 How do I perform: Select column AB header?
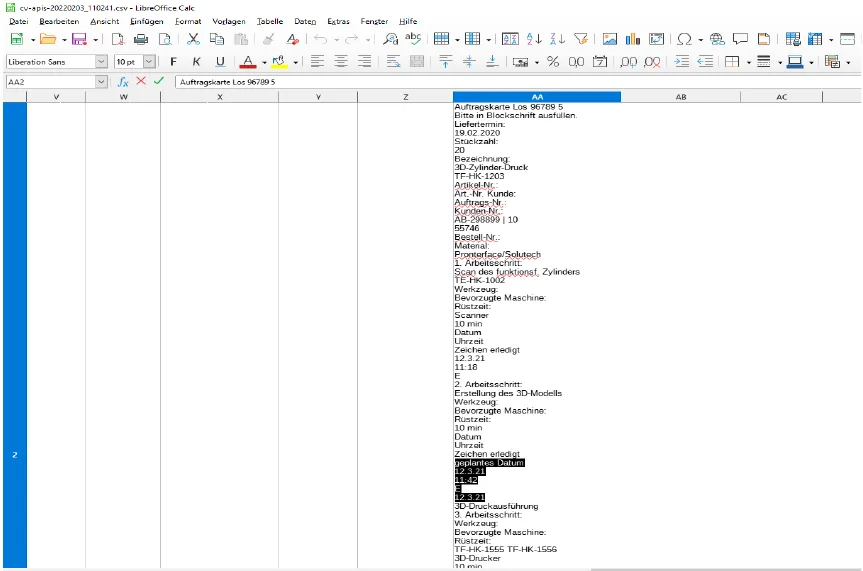[681, 97]
